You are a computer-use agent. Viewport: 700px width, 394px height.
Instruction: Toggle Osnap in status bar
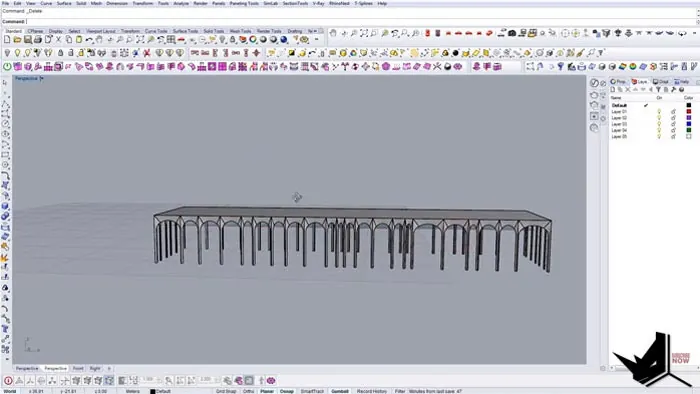click(287, 391)
